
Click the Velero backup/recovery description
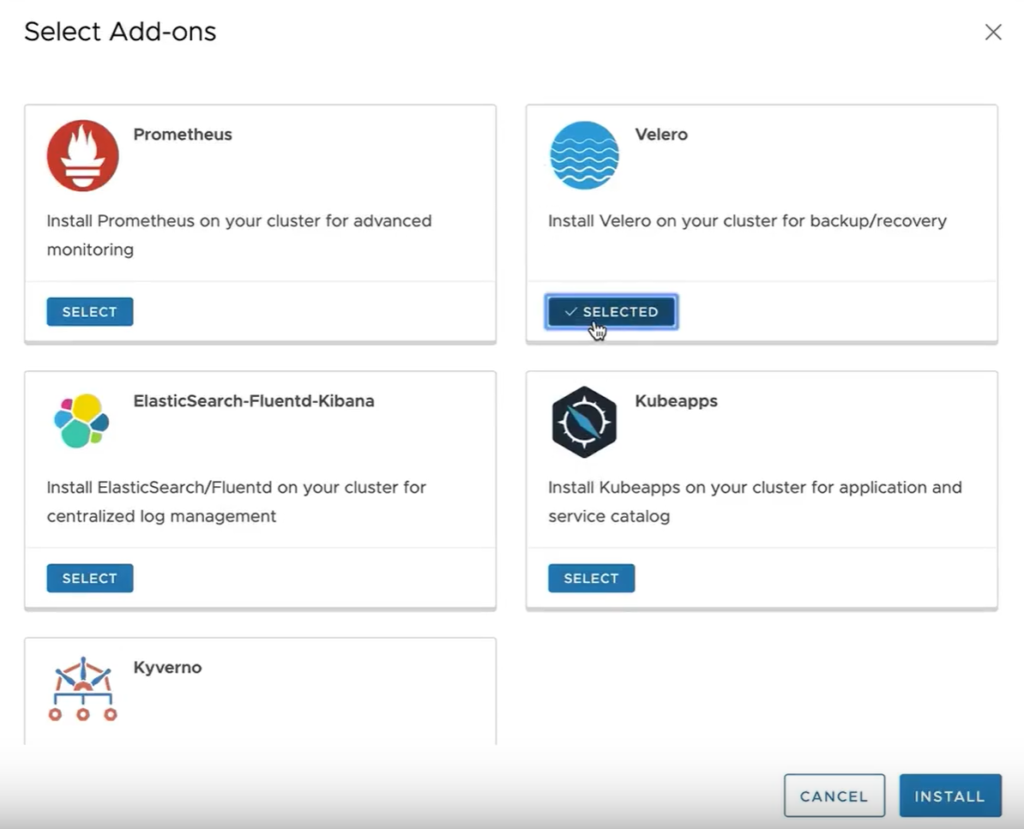(747, 221)
